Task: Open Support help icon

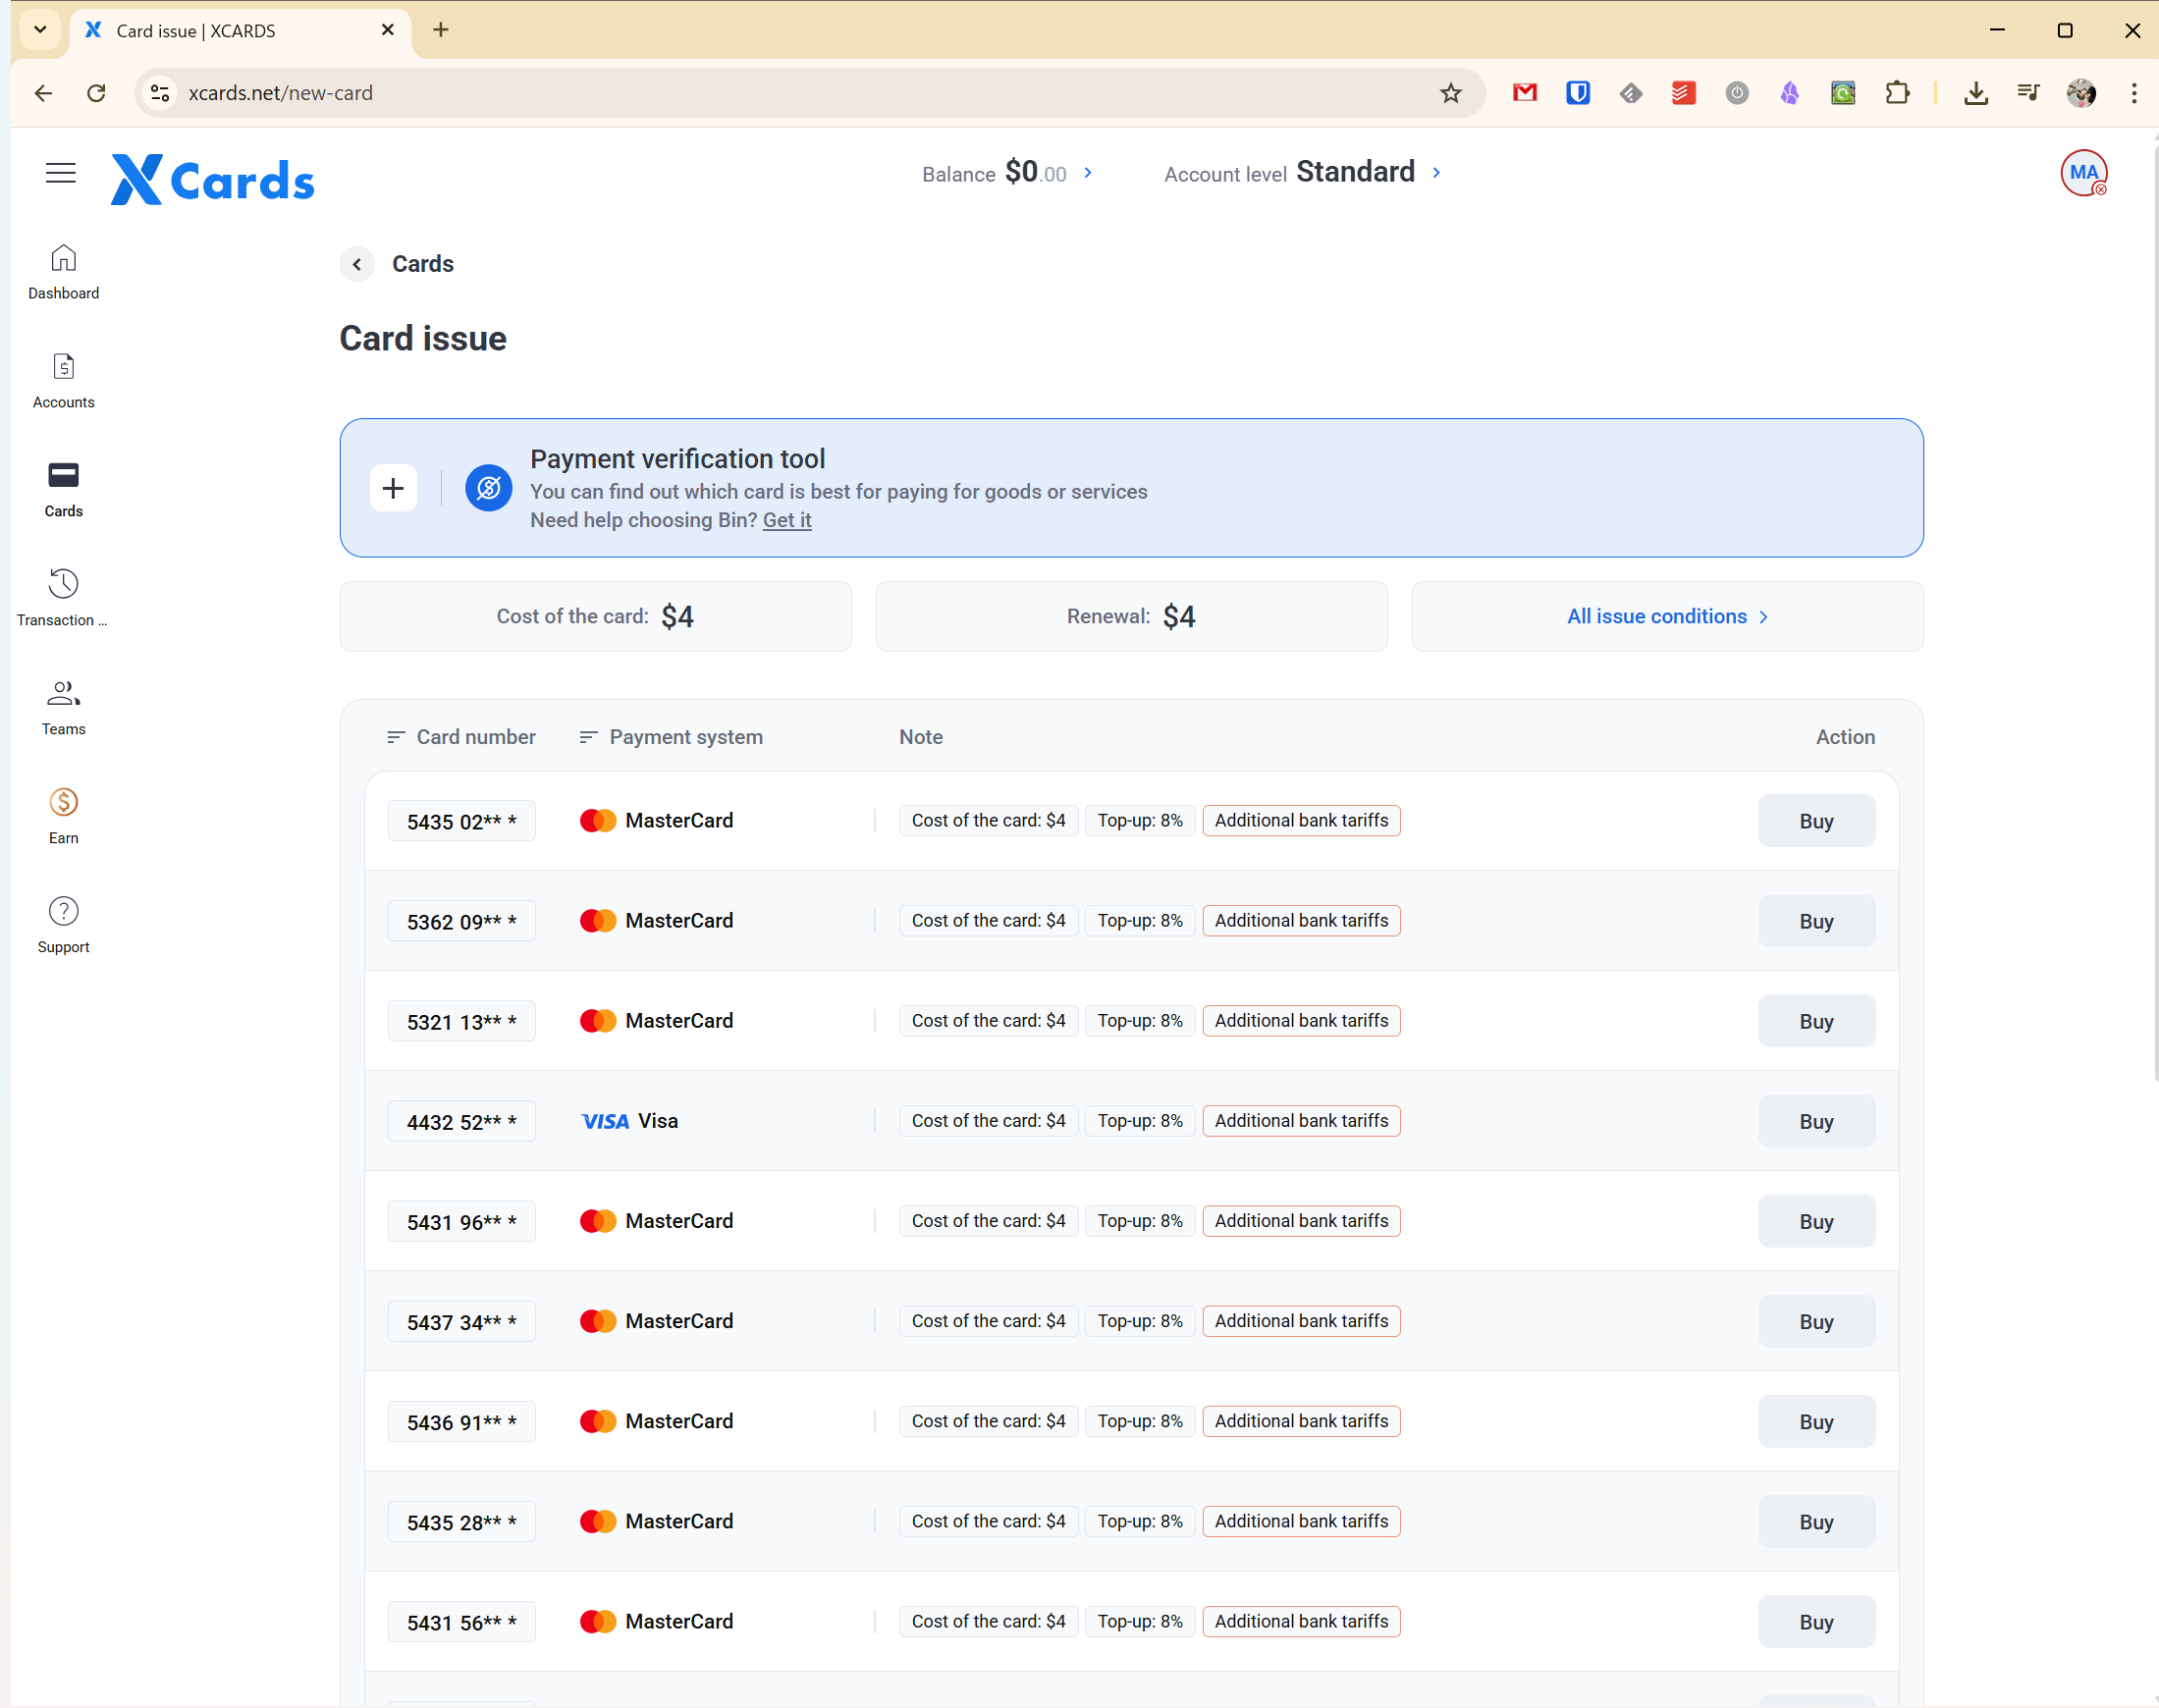Action: pos(63,925)
